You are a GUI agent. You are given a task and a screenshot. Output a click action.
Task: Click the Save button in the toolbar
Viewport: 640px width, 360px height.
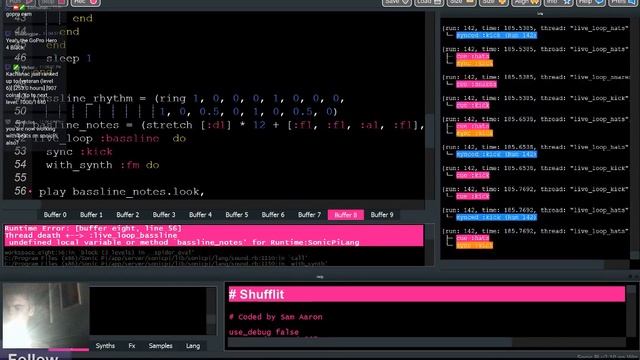pyautogui.click(x=396, y=2)
